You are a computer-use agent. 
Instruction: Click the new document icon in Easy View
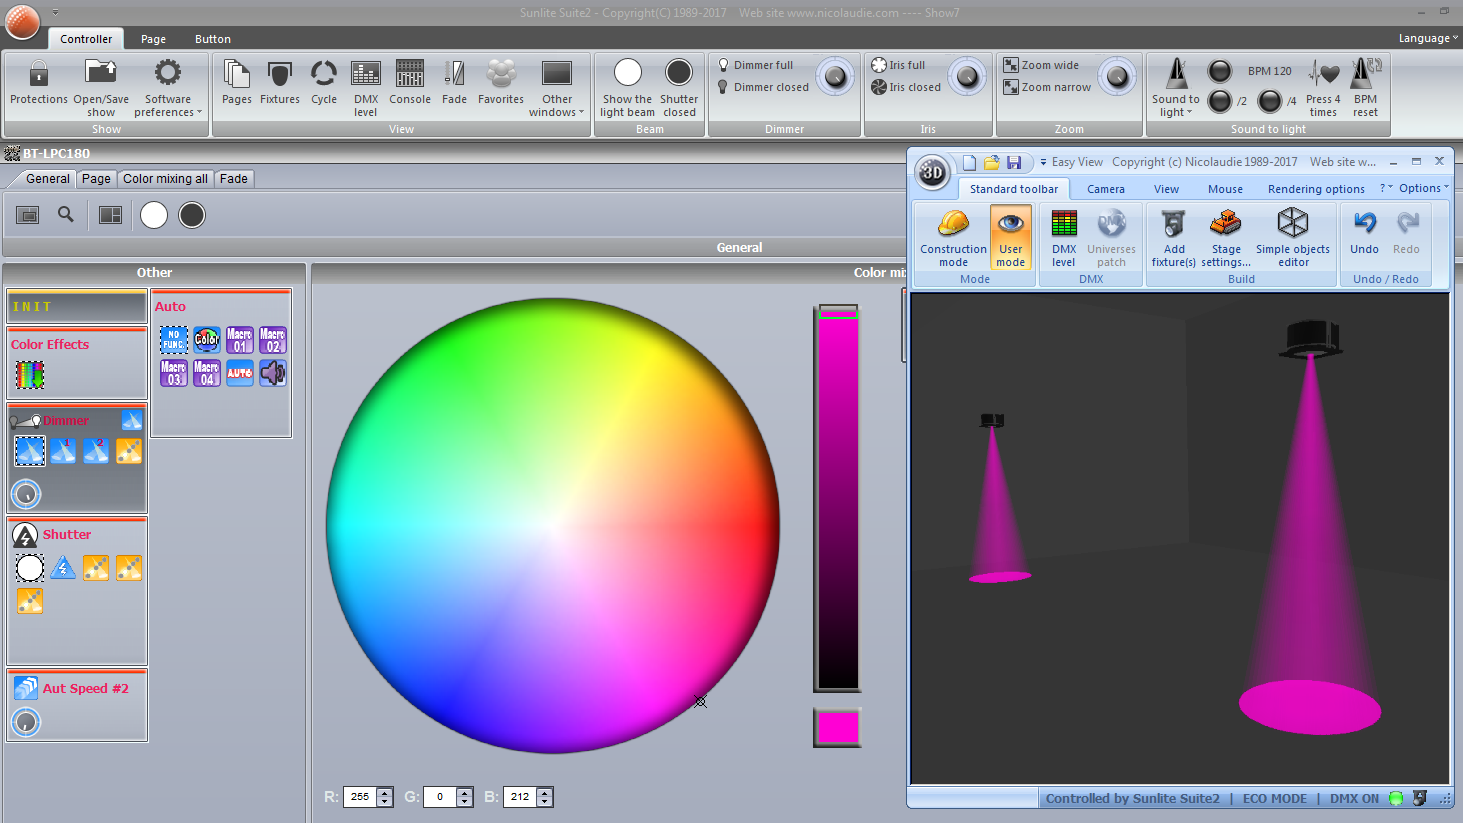point(969,162)
